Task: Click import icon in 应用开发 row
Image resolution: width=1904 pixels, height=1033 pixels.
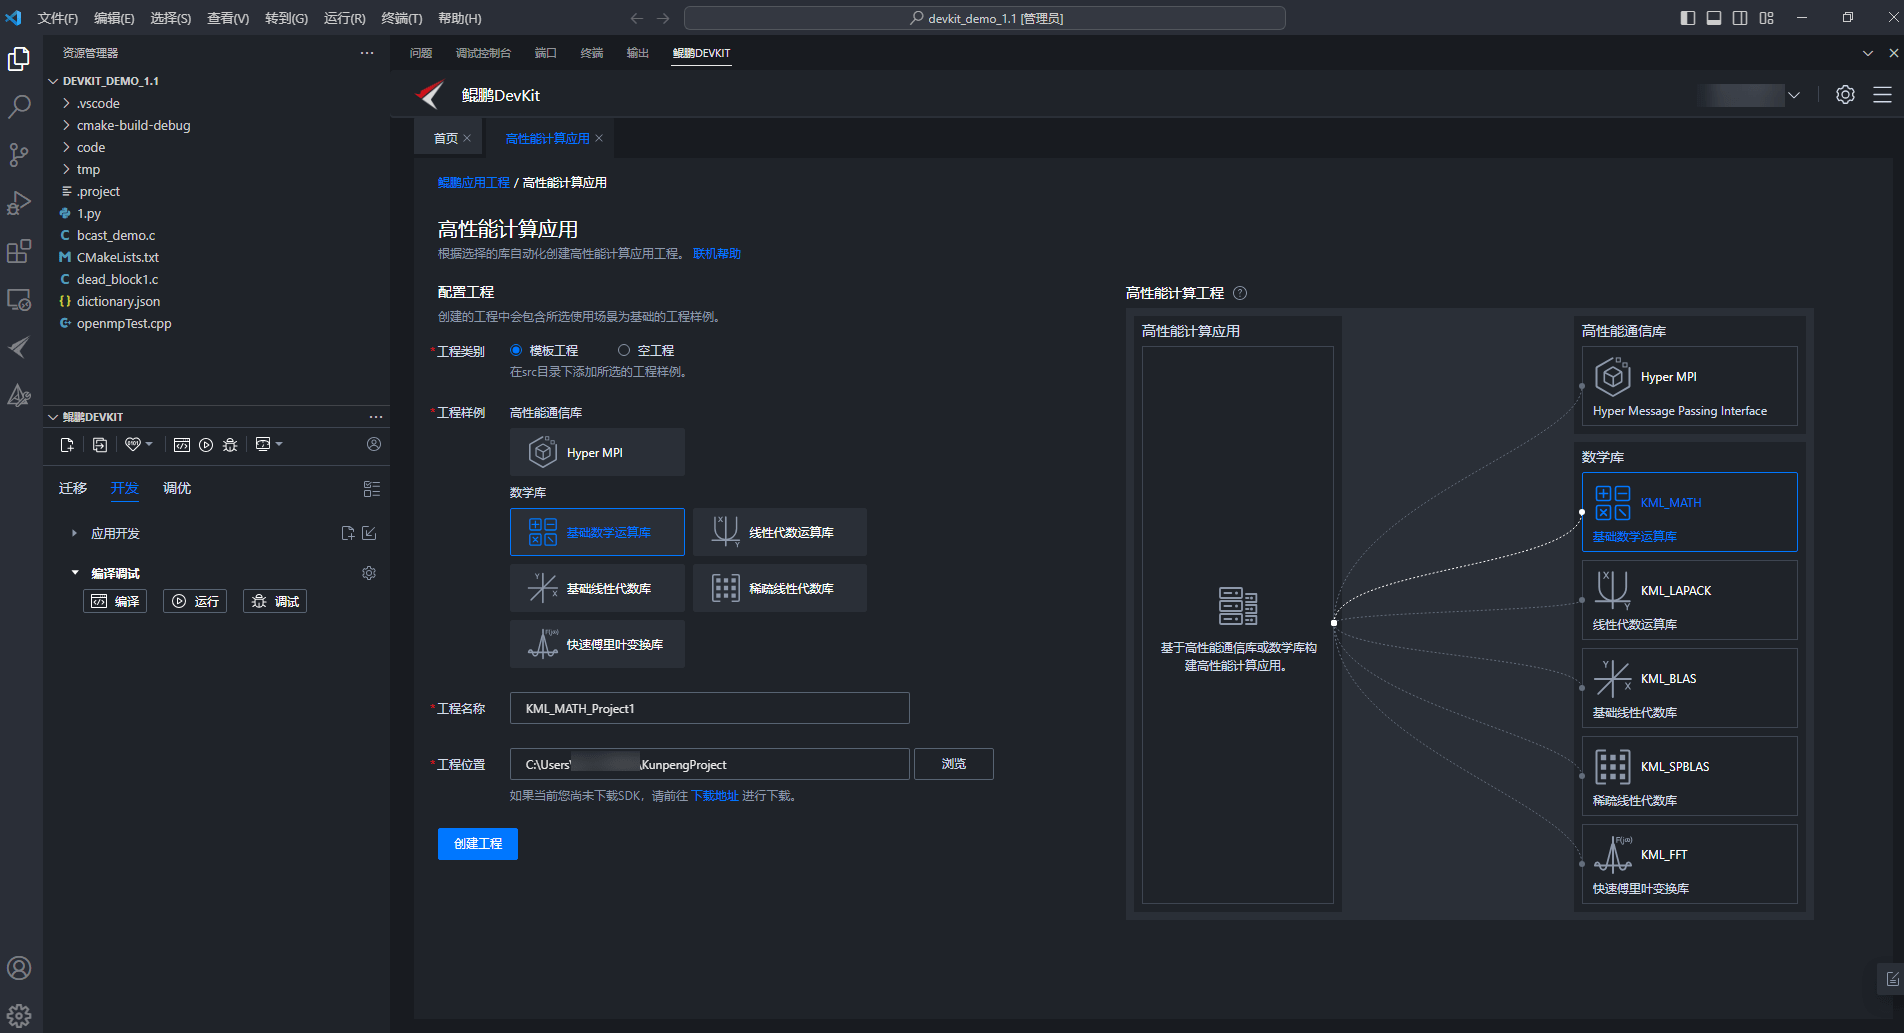Action: point(369,533)
